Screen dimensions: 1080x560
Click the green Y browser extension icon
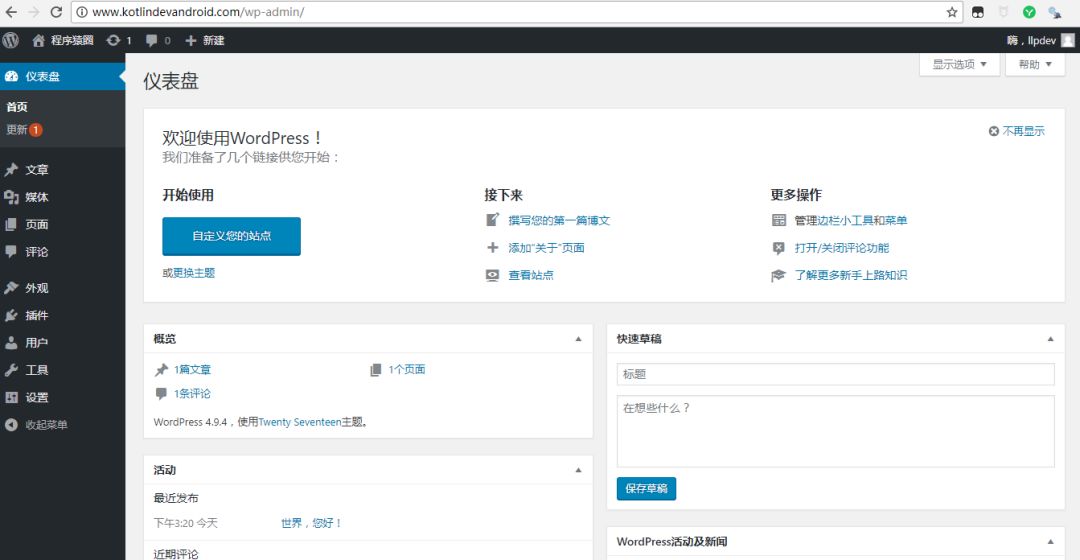[1029, 12]
